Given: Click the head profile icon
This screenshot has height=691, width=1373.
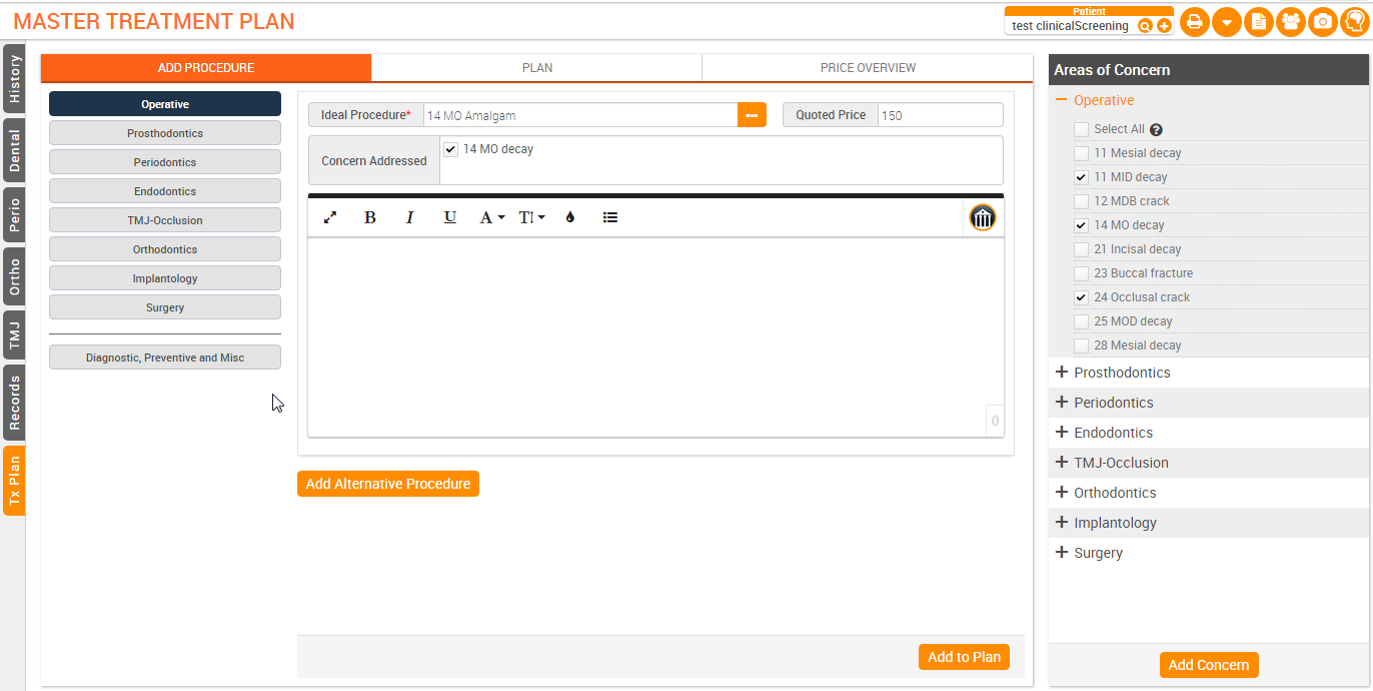Looking at the screenshot, I should point(1354,22).
